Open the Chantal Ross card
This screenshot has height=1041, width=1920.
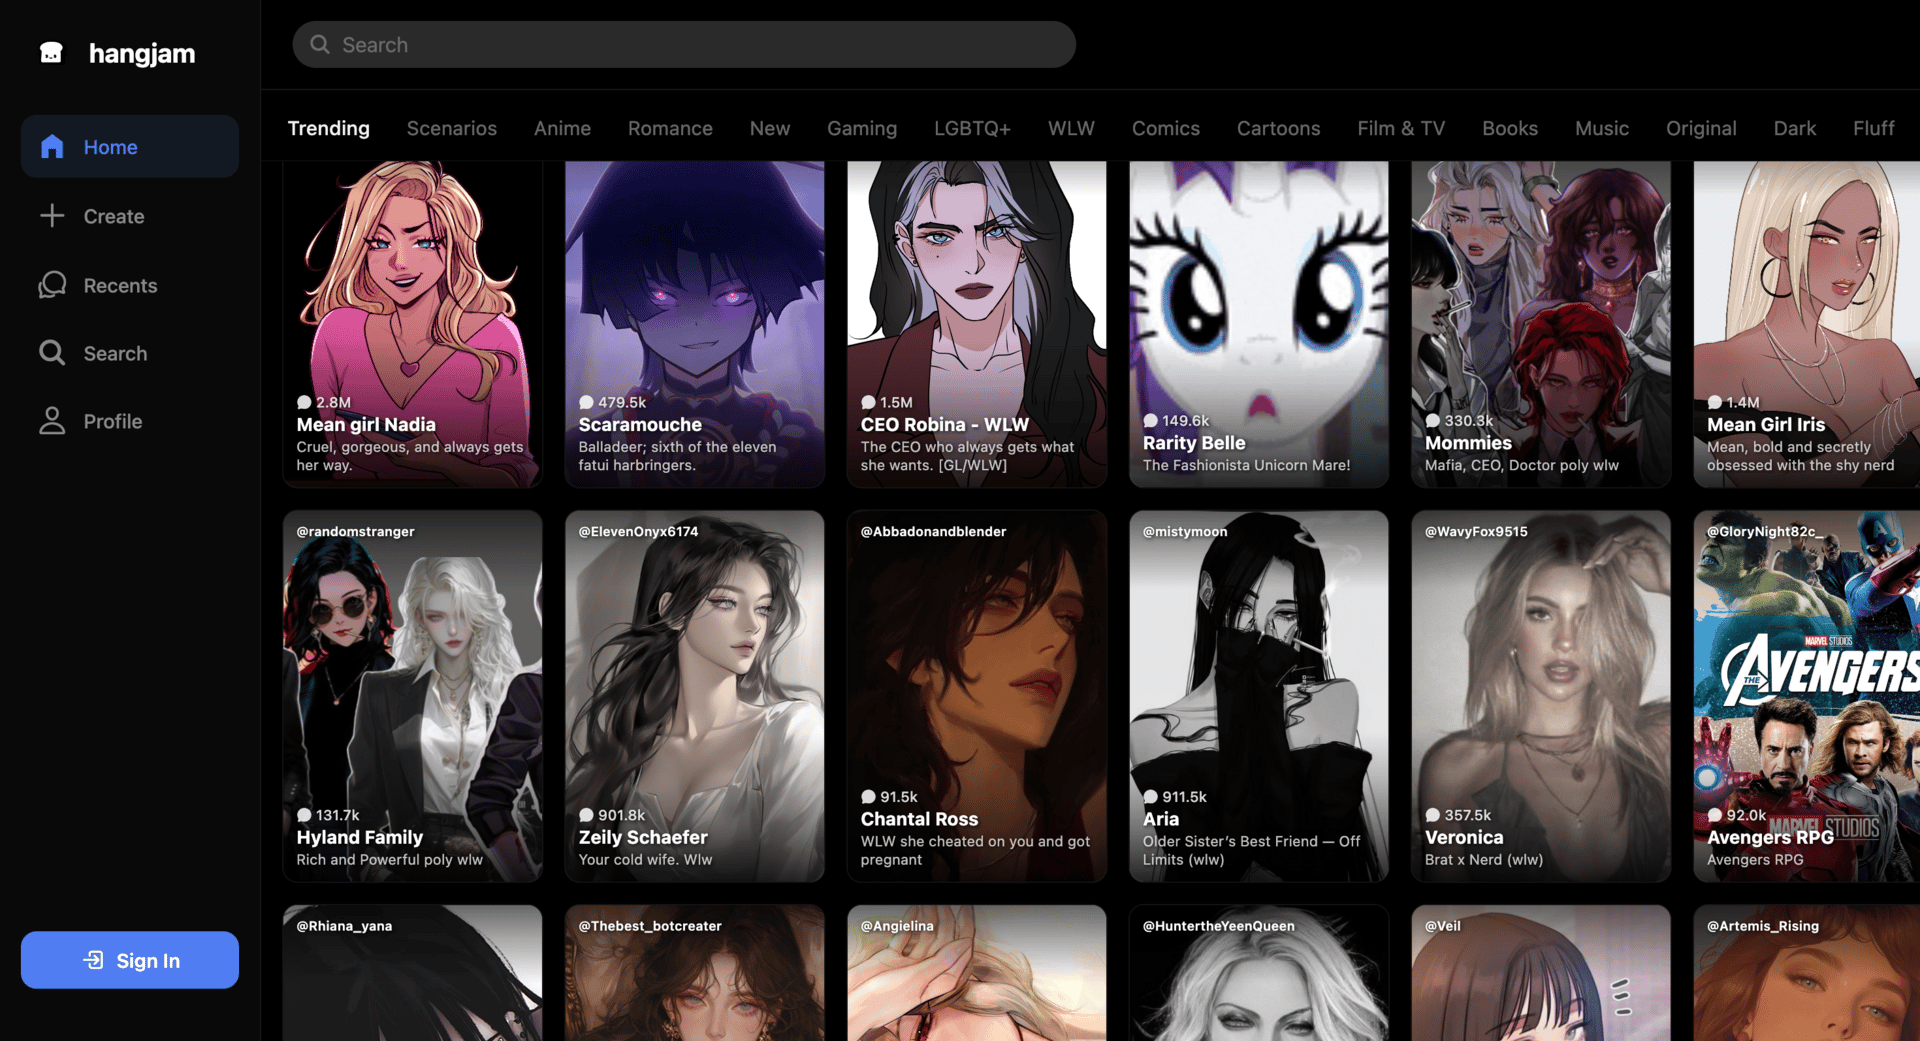(977, 696)
